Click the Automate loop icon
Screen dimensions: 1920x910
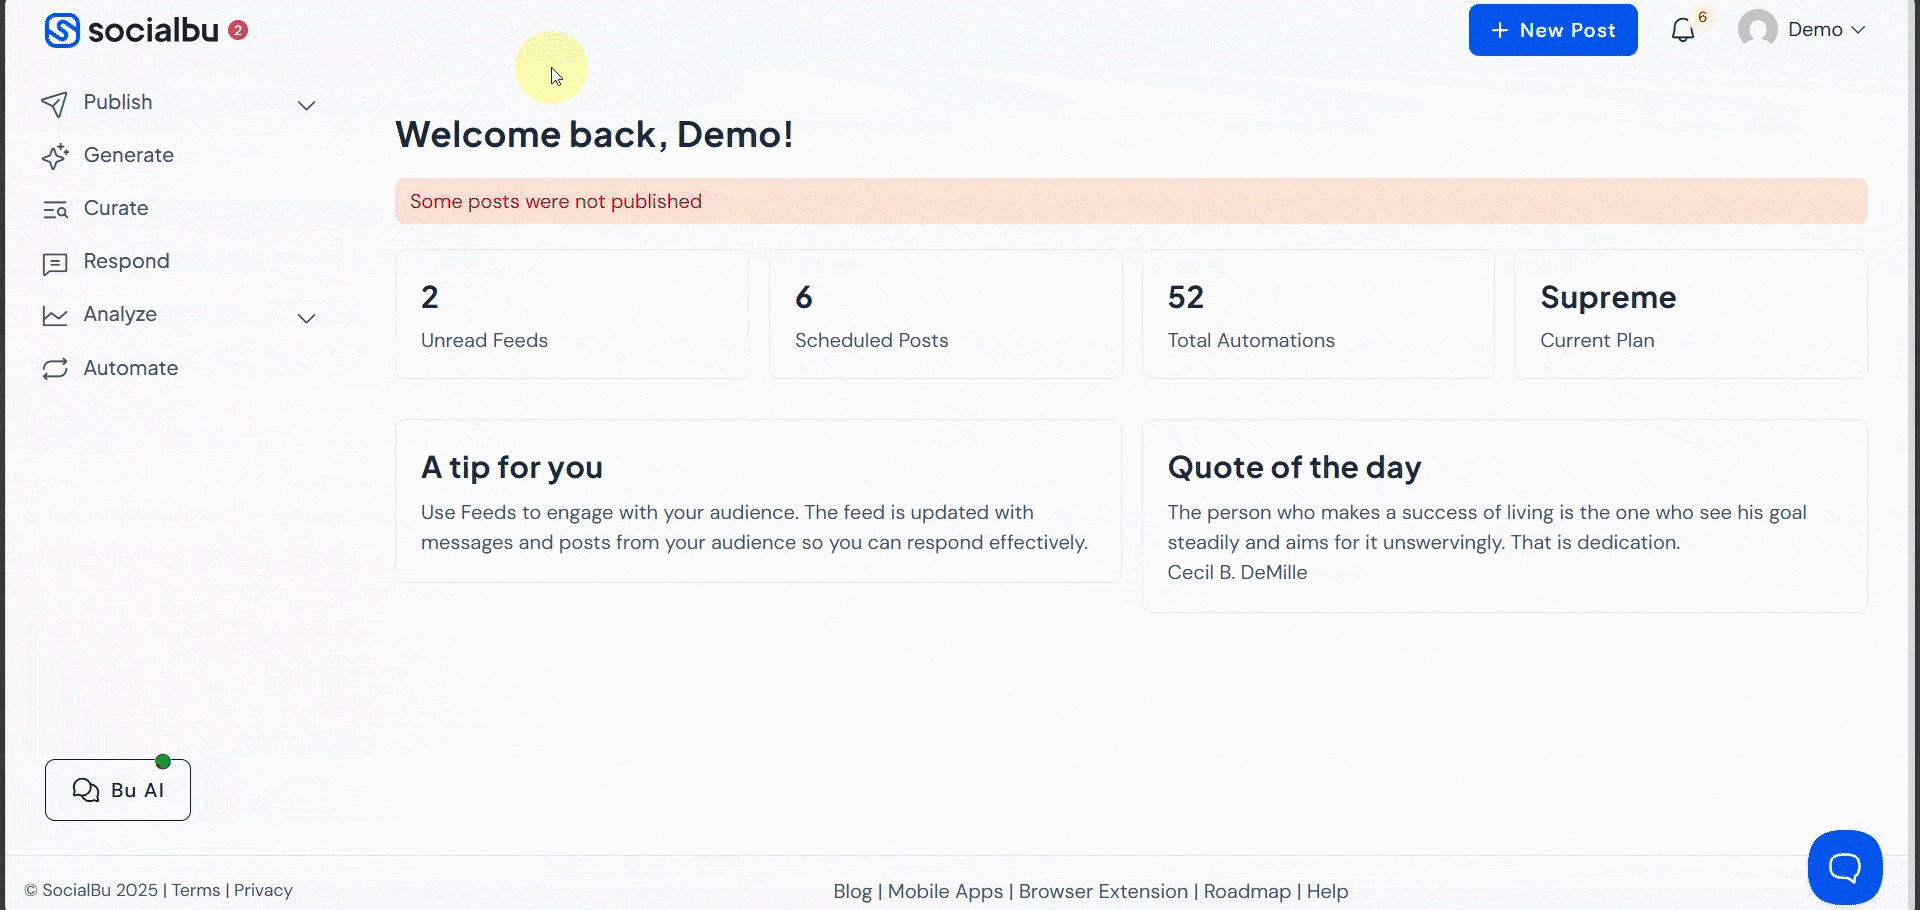(x=55, y=369)
